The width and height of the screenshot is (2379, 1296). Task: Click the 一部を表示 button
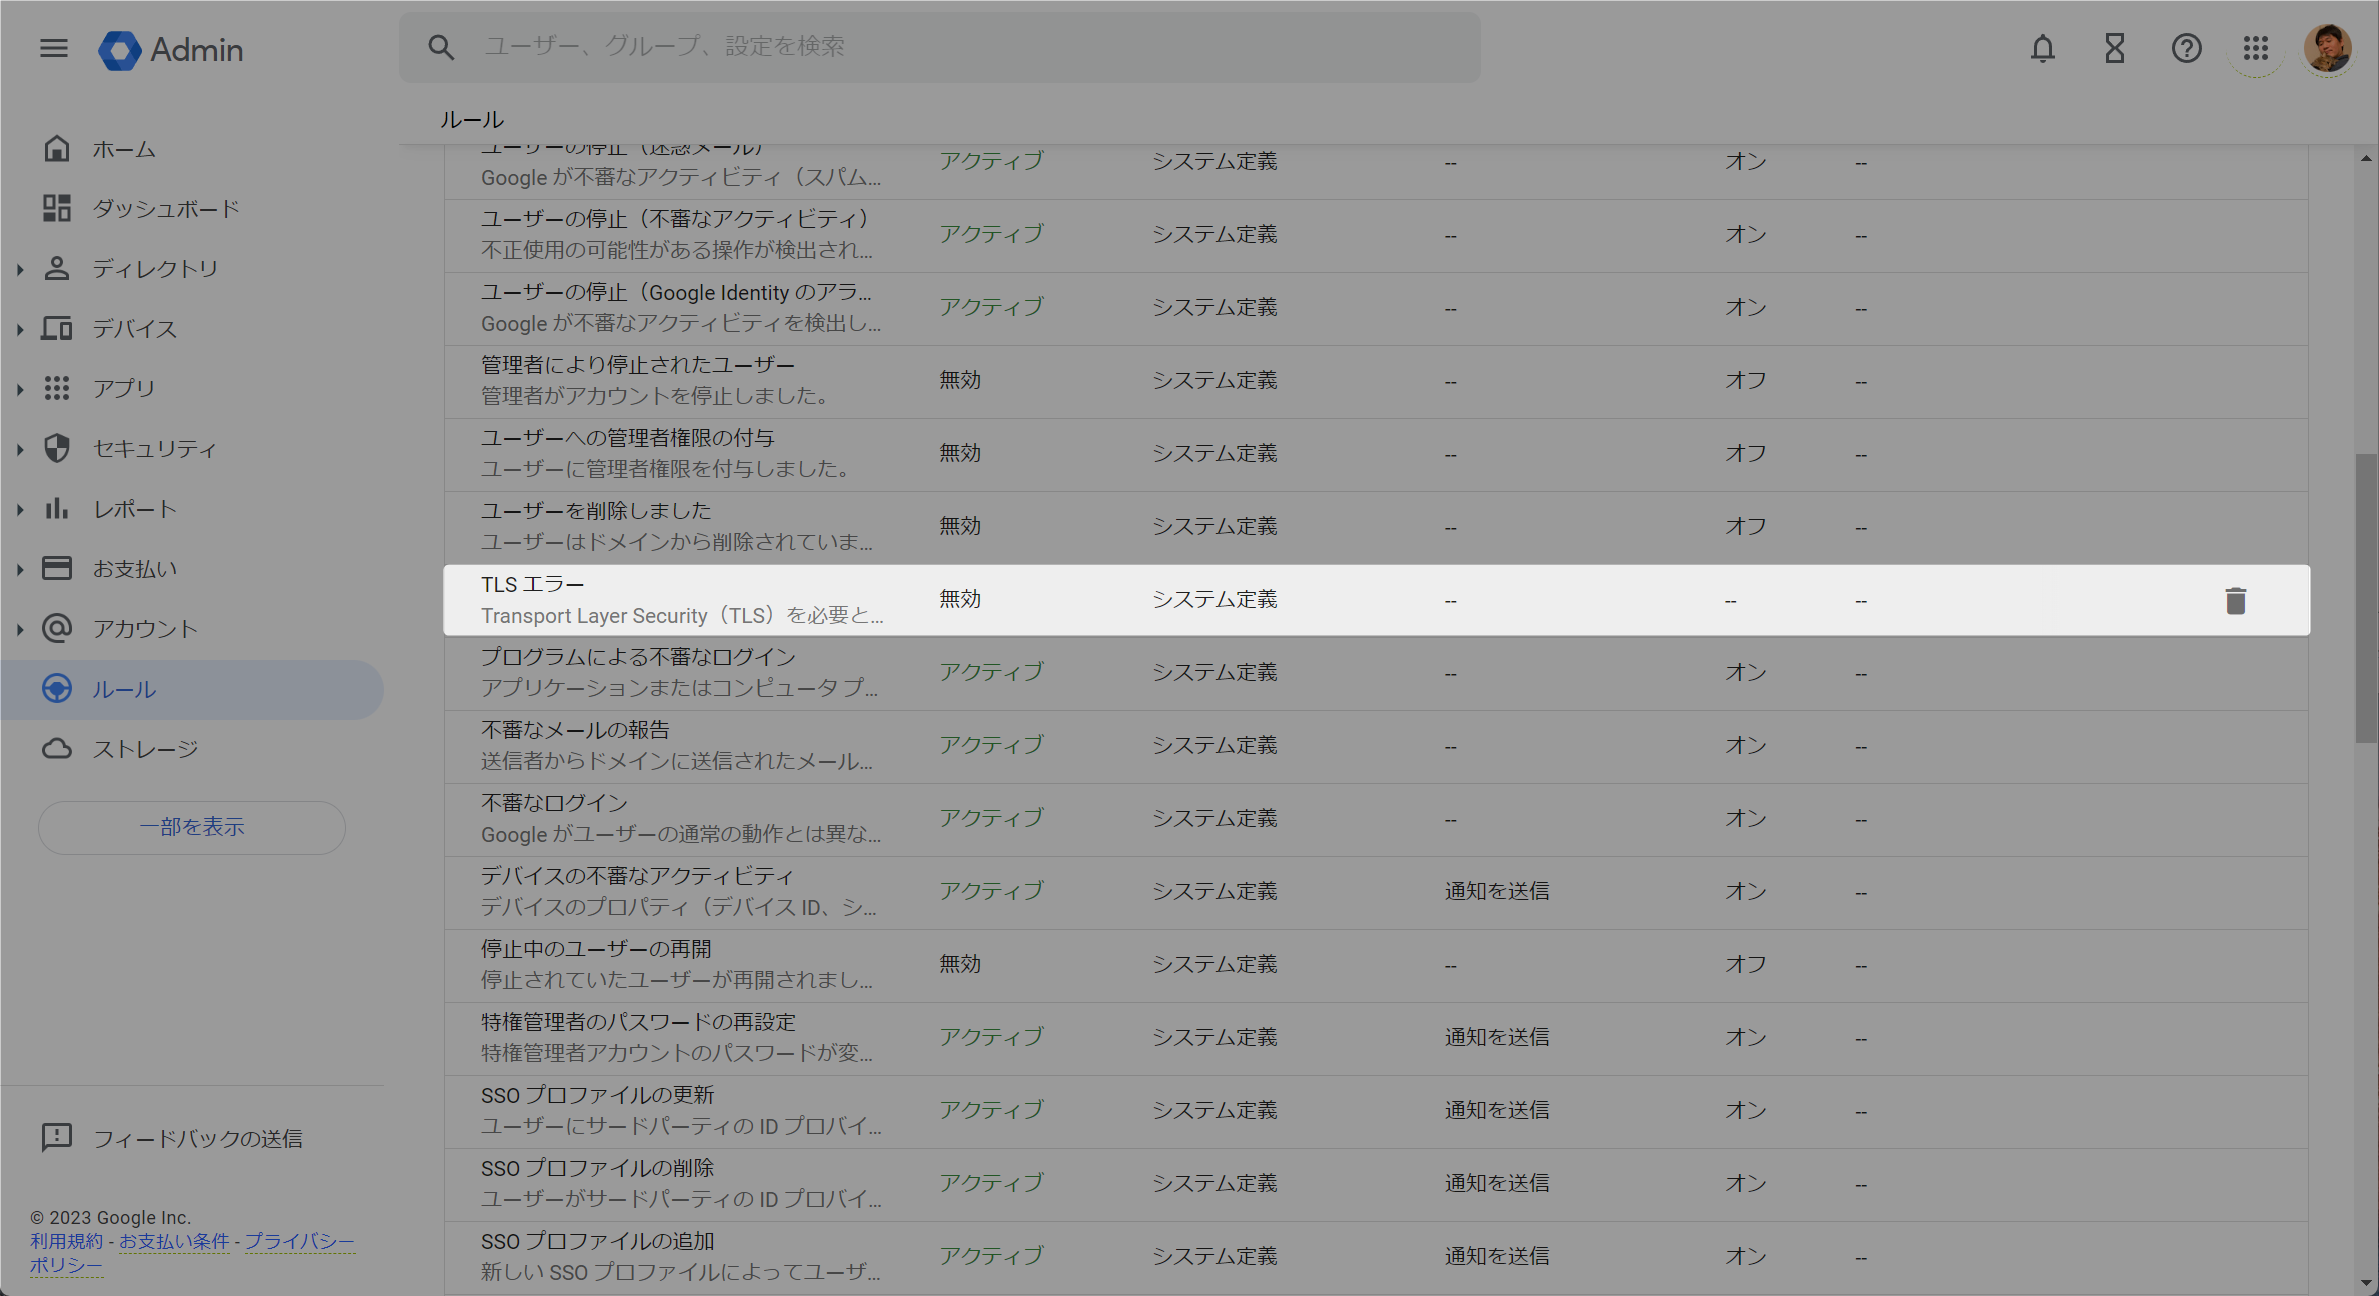(192, 827)
